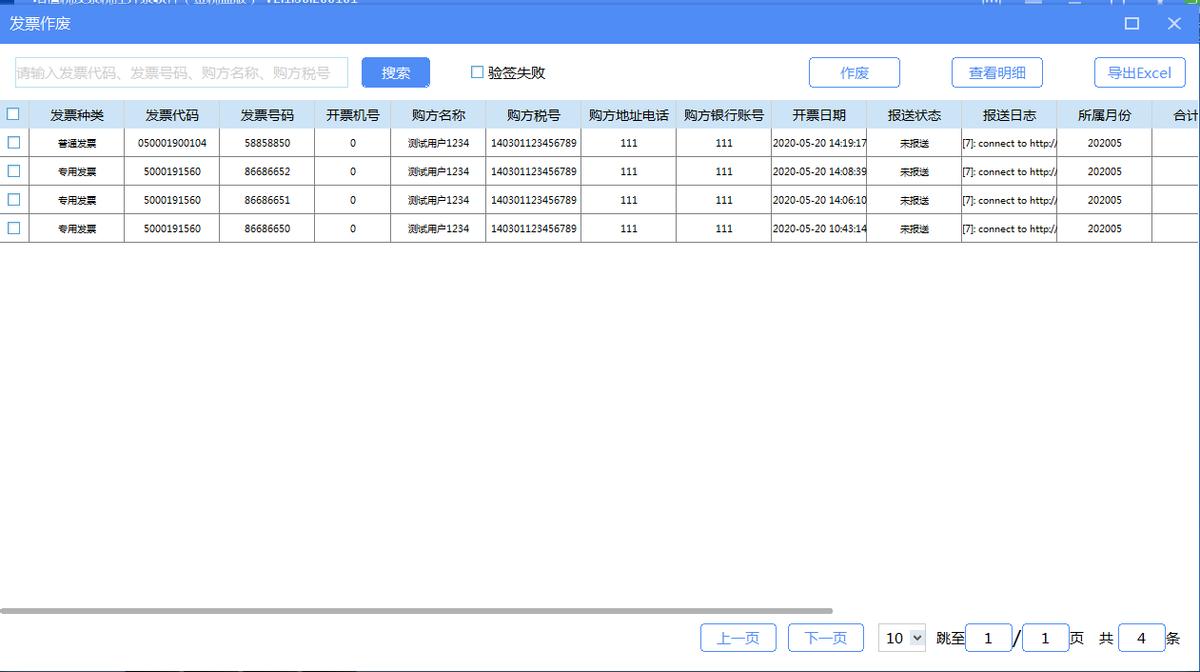1200x672 pixels.
Task: Open 查看明细 view details
Action: [997, 72]
